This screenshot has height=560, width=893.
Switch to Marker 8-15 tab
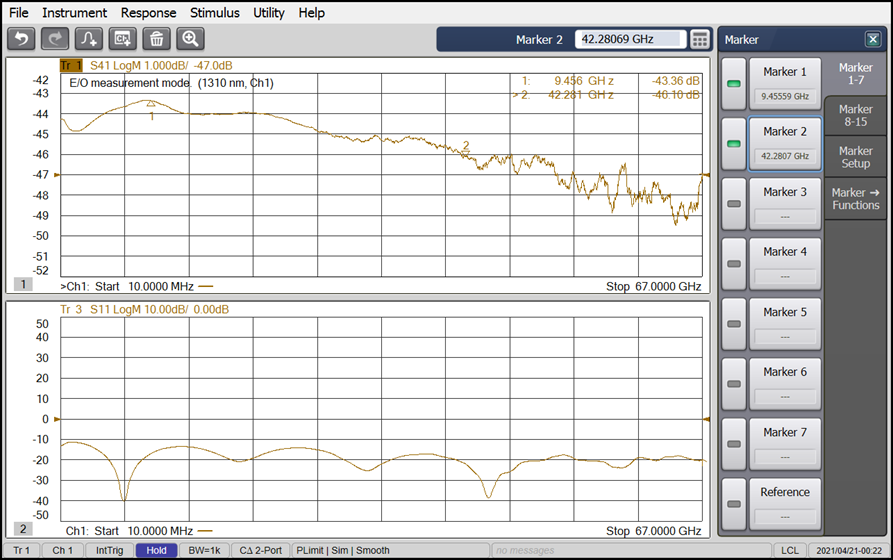click(855, 116)
